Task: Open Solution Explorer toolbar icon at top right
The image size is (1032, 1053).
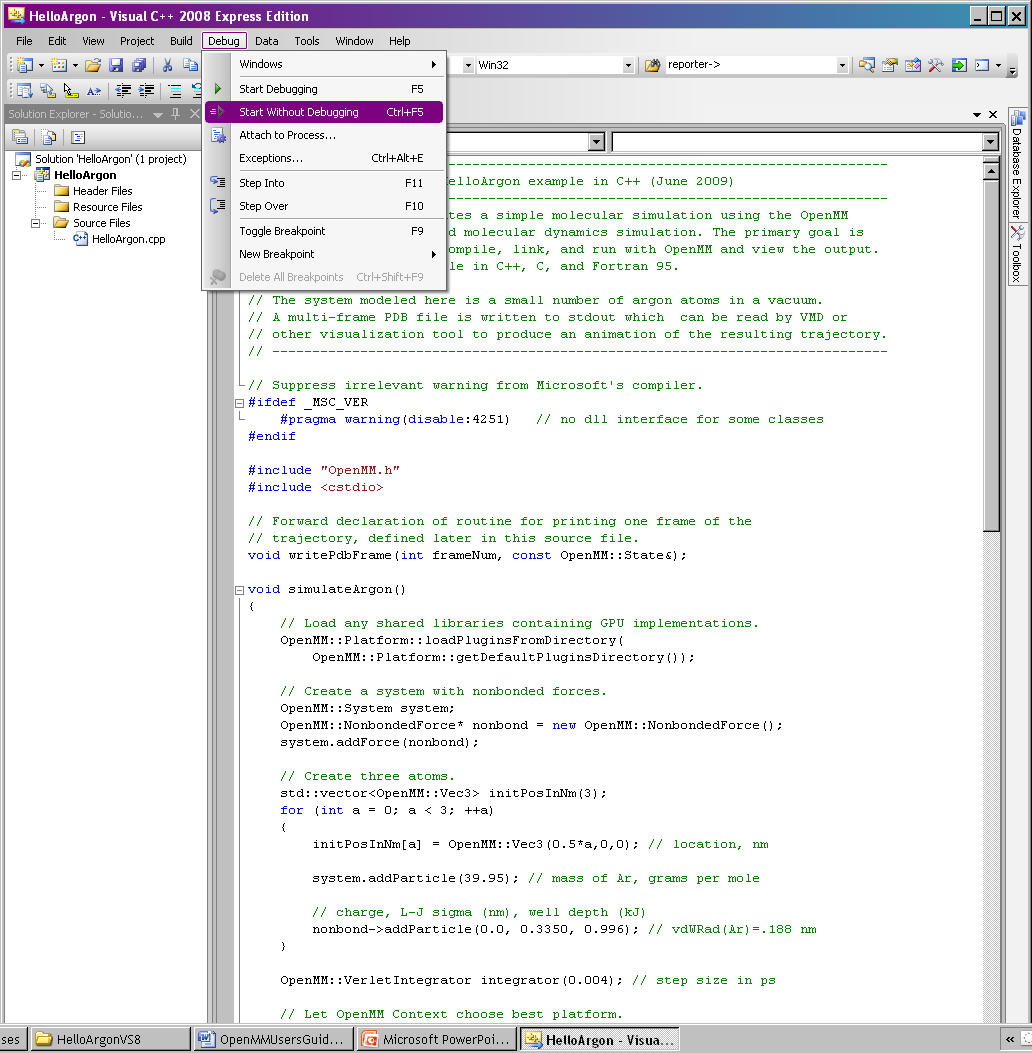Action: 867,65
